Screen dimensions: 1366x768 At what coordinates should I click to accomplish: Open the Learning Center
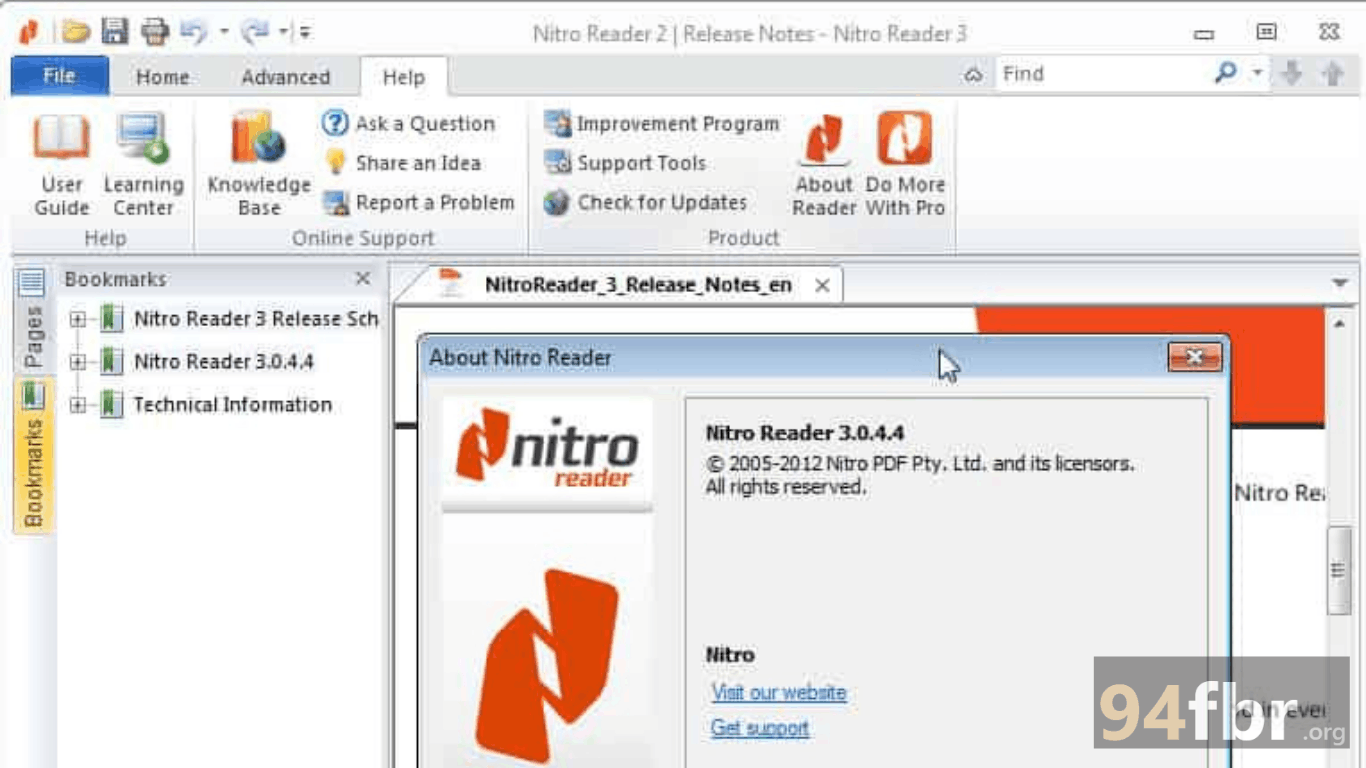143,165
